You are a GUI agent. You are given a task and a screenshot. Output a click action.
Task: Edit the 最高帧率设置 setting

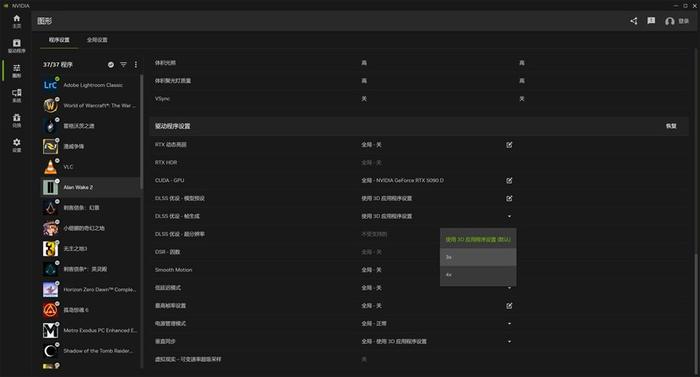pos(509,306)
